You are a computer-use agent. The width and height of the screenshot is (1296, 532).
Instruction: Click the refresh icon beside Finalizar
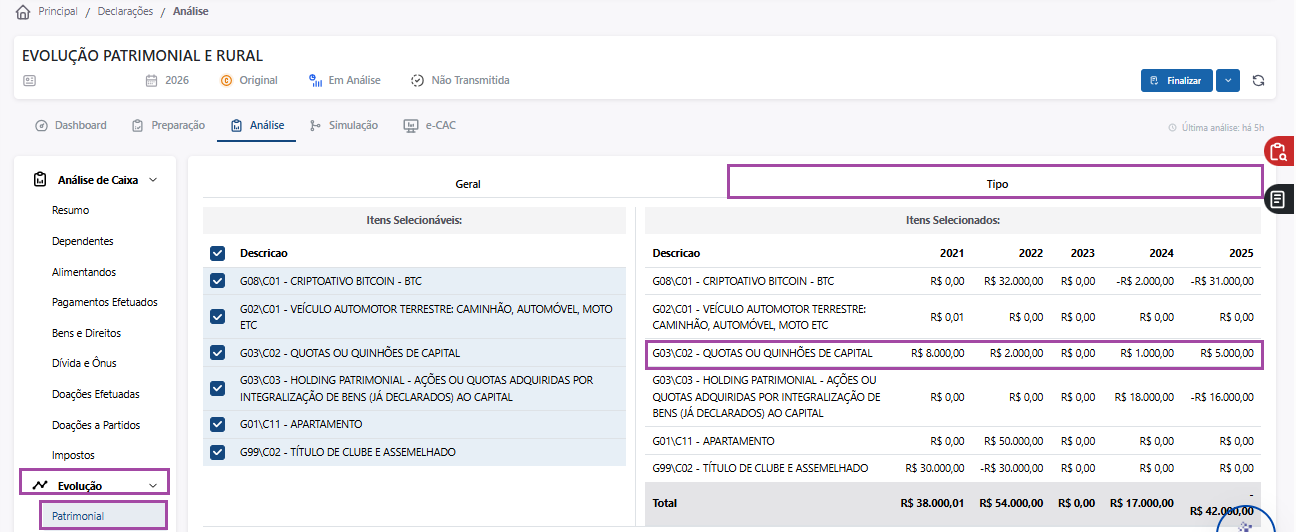[x=1258, y=80]
